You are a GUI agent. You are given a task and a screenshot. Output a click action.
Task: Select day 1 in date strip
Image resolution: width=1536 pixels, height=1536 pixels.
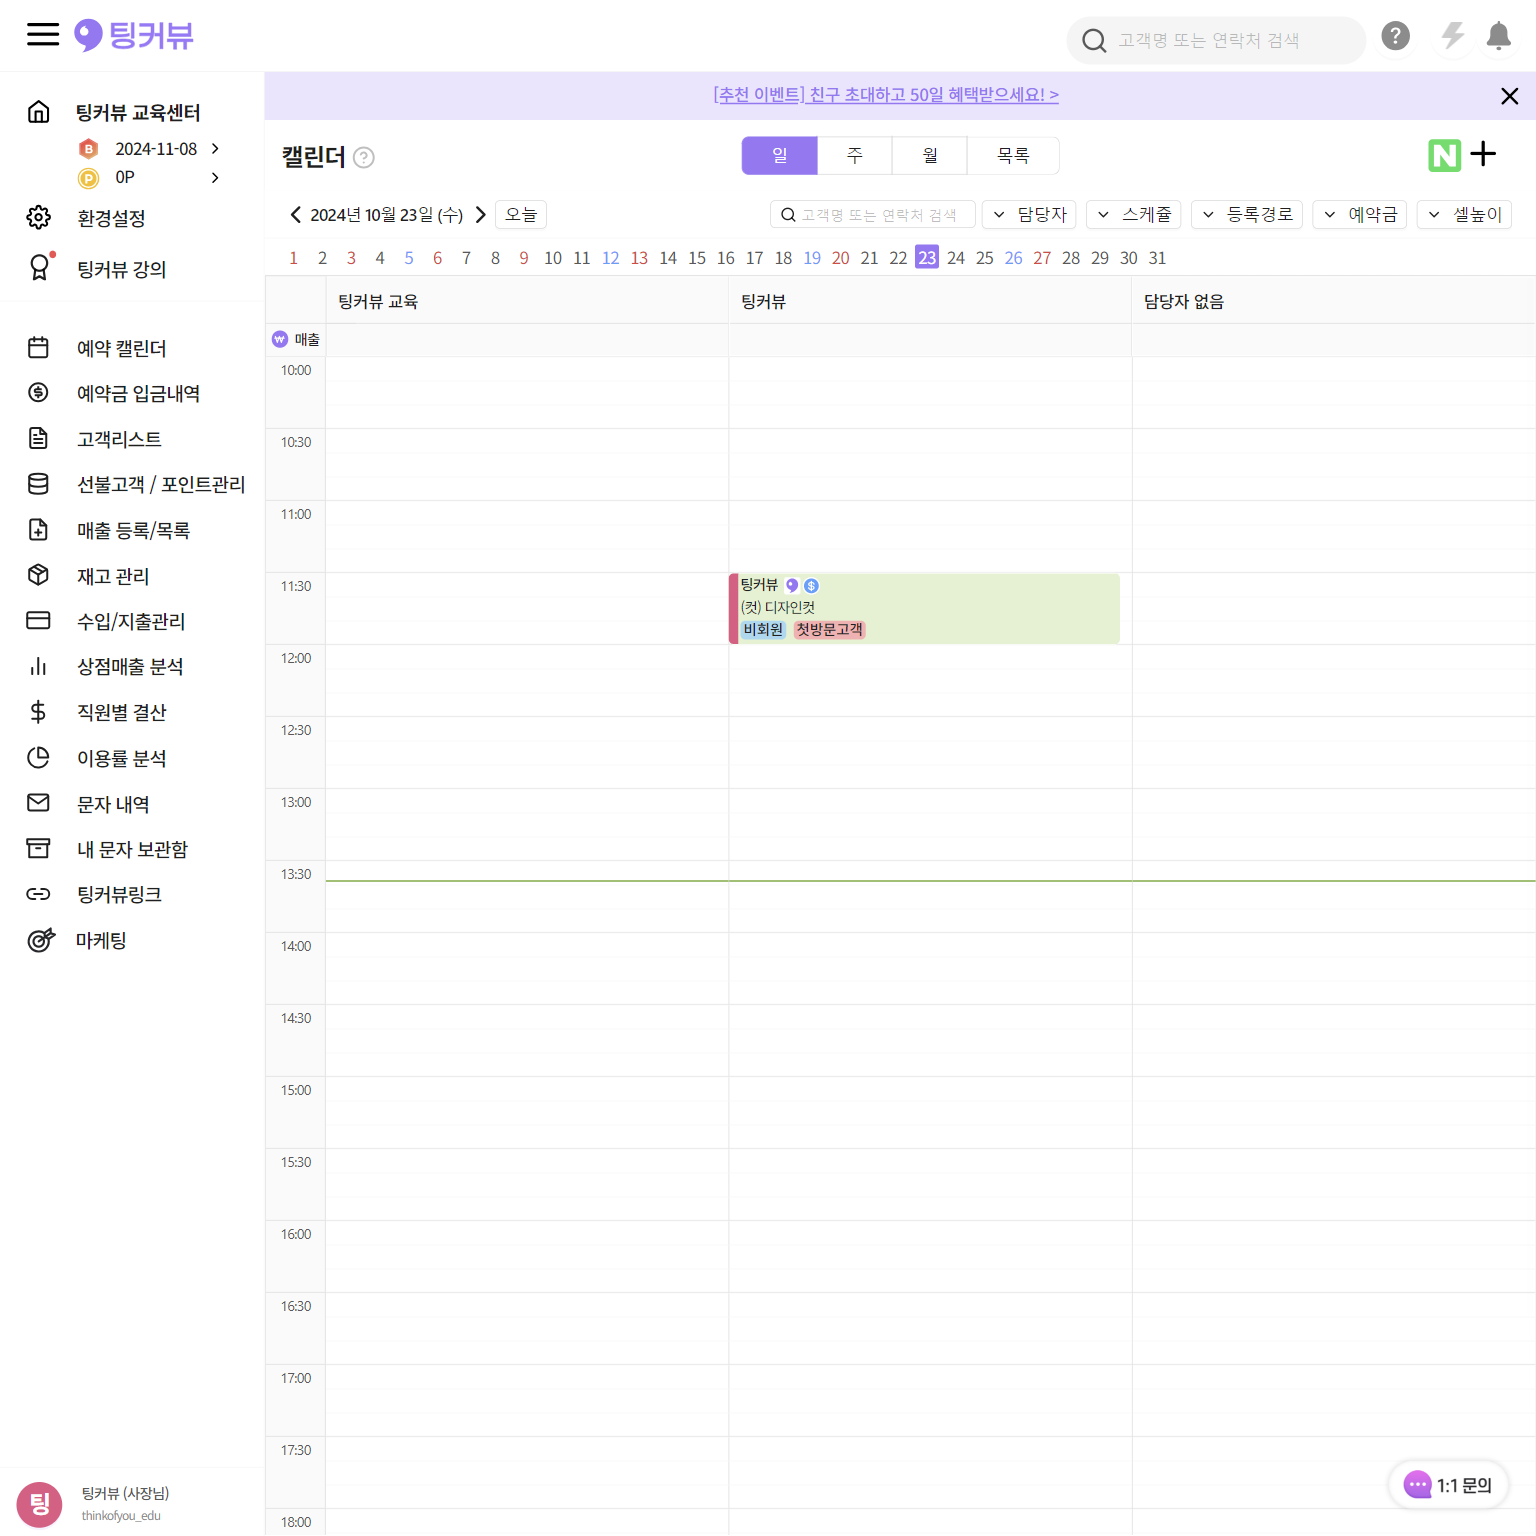point(293,258)
